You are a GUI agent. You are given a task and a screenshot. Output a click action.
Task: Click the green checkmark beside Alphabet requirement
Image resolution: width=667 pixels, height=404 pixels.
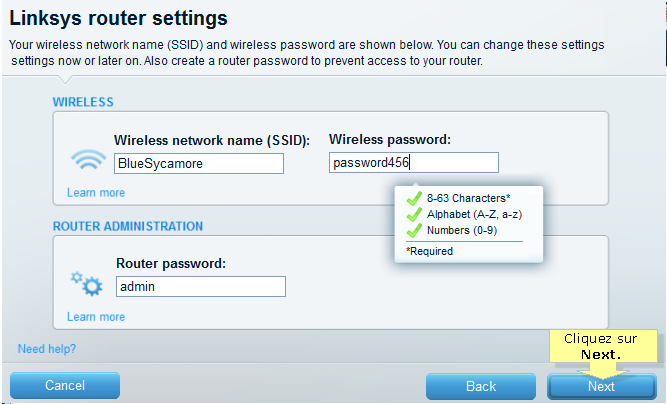click(x=414, y=214)
